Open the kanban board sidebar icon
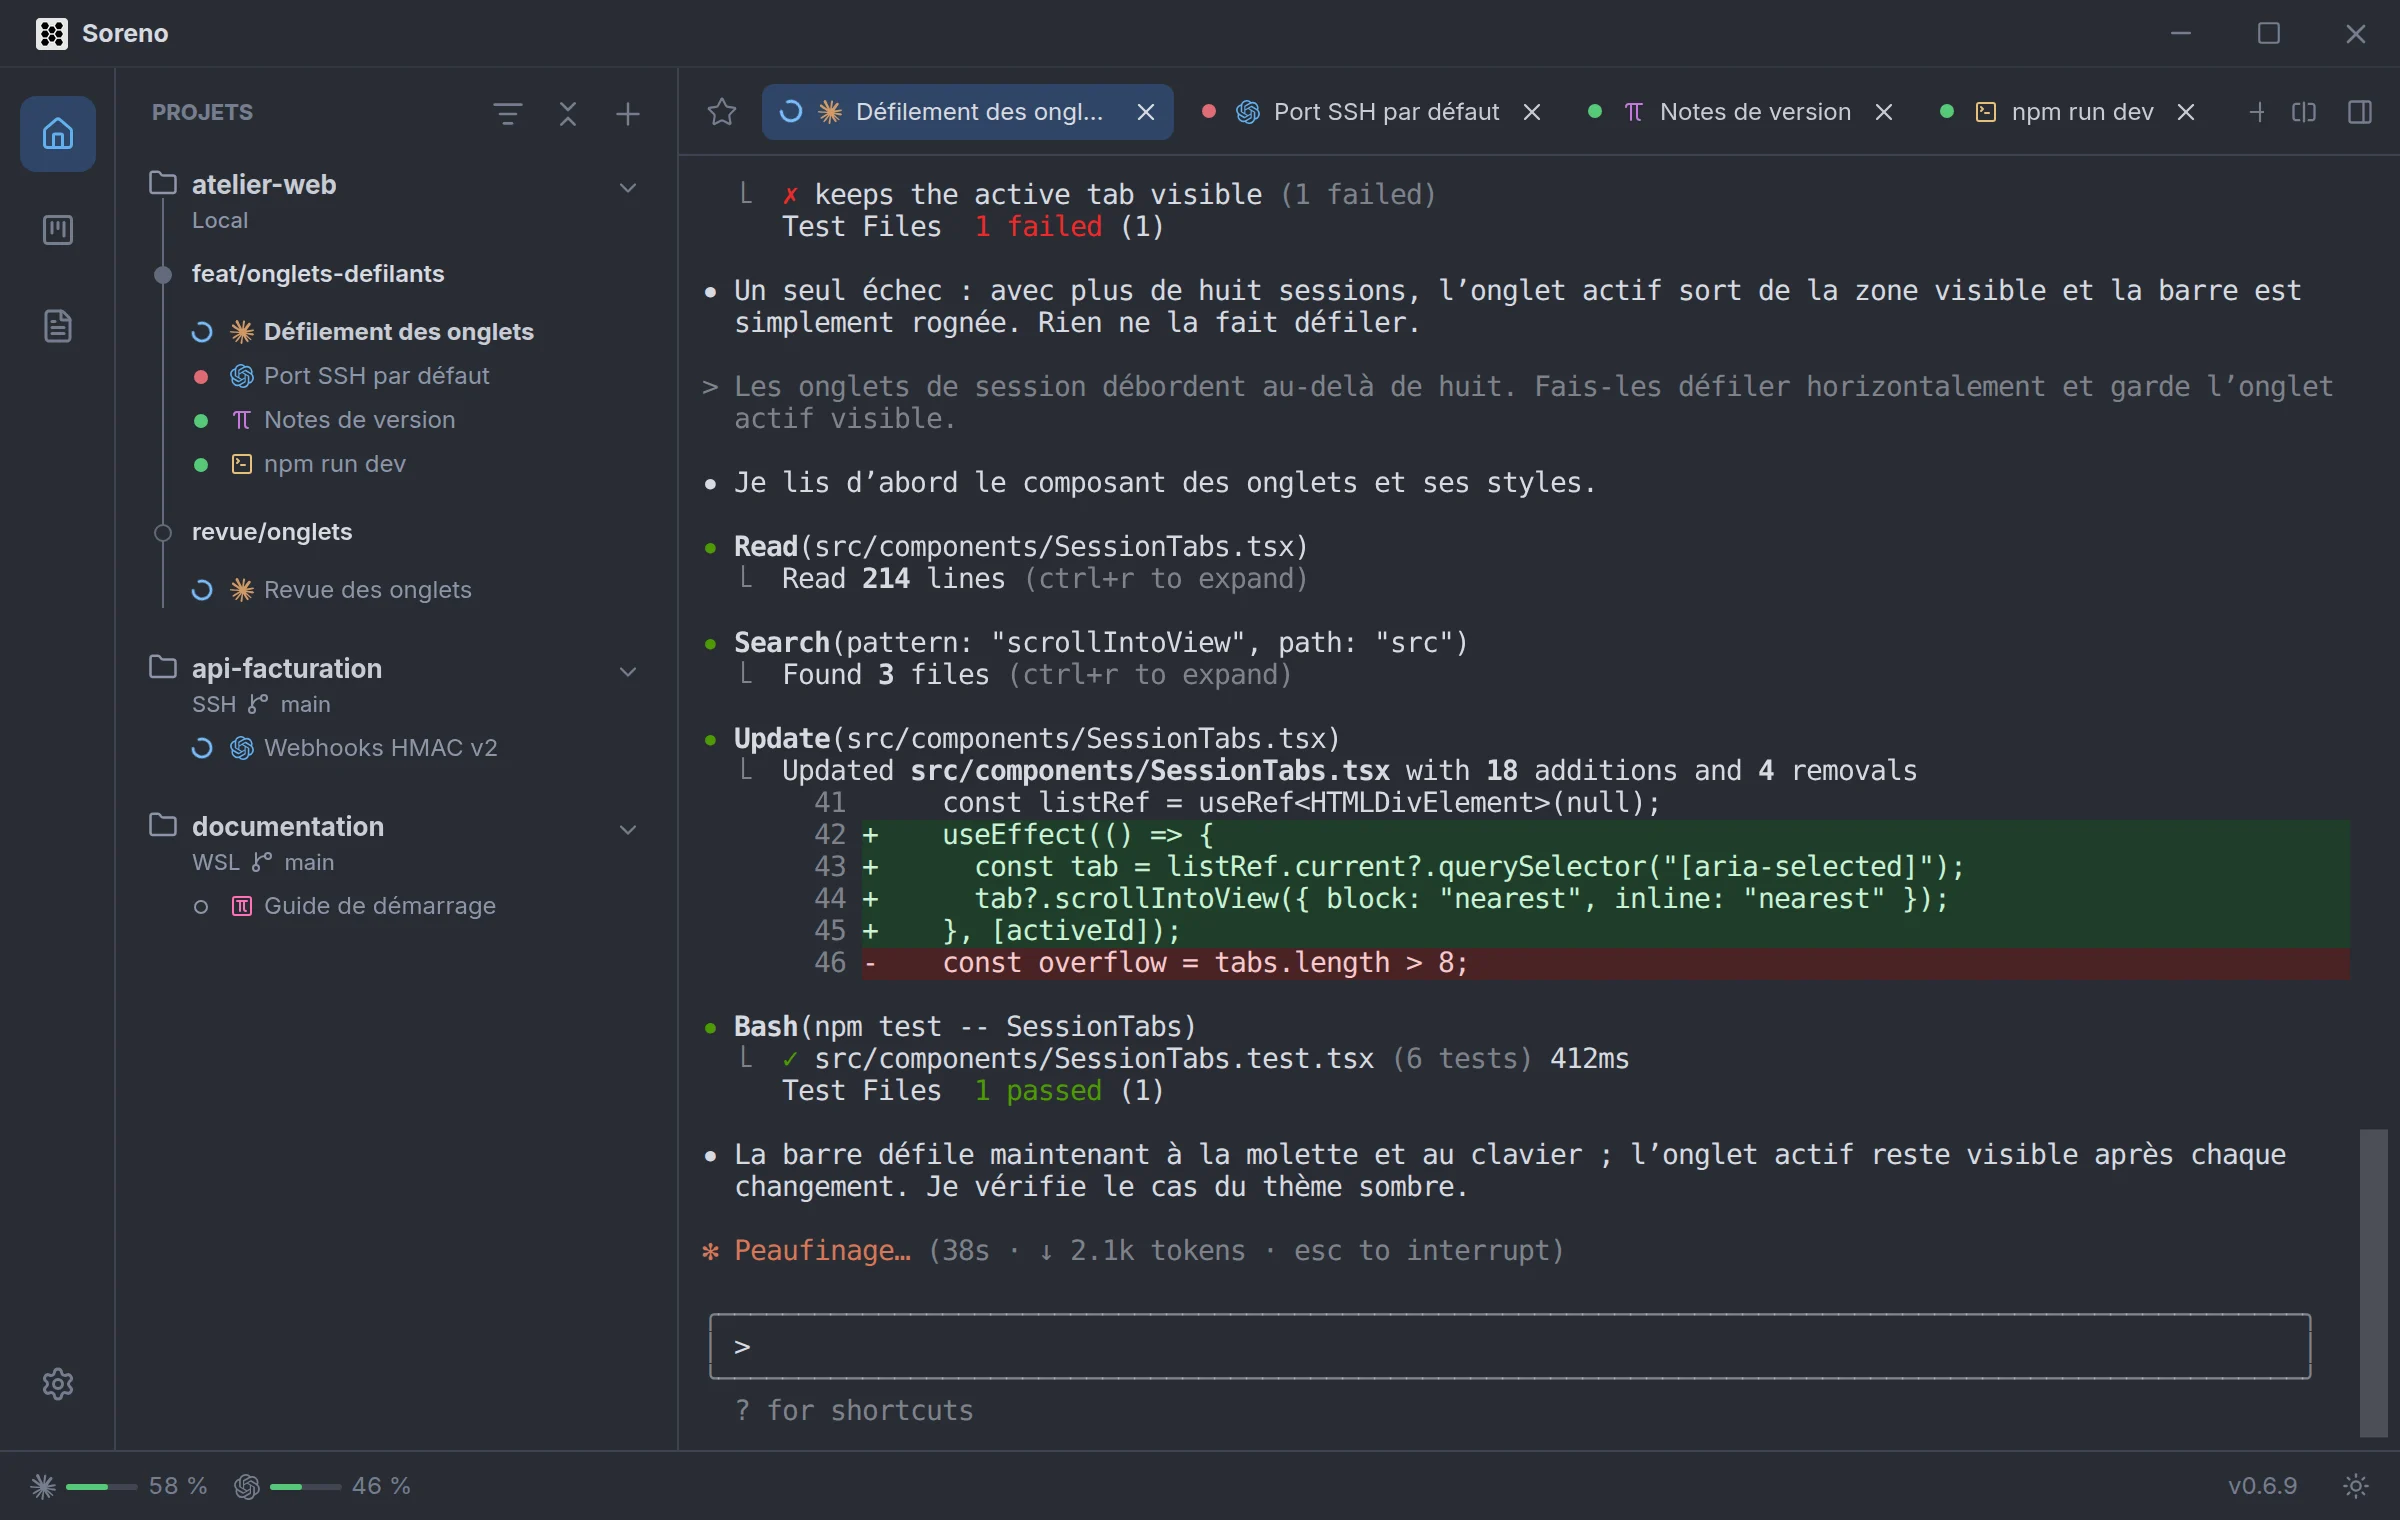The image size is (2400, 1520). [x=58, y=230]
